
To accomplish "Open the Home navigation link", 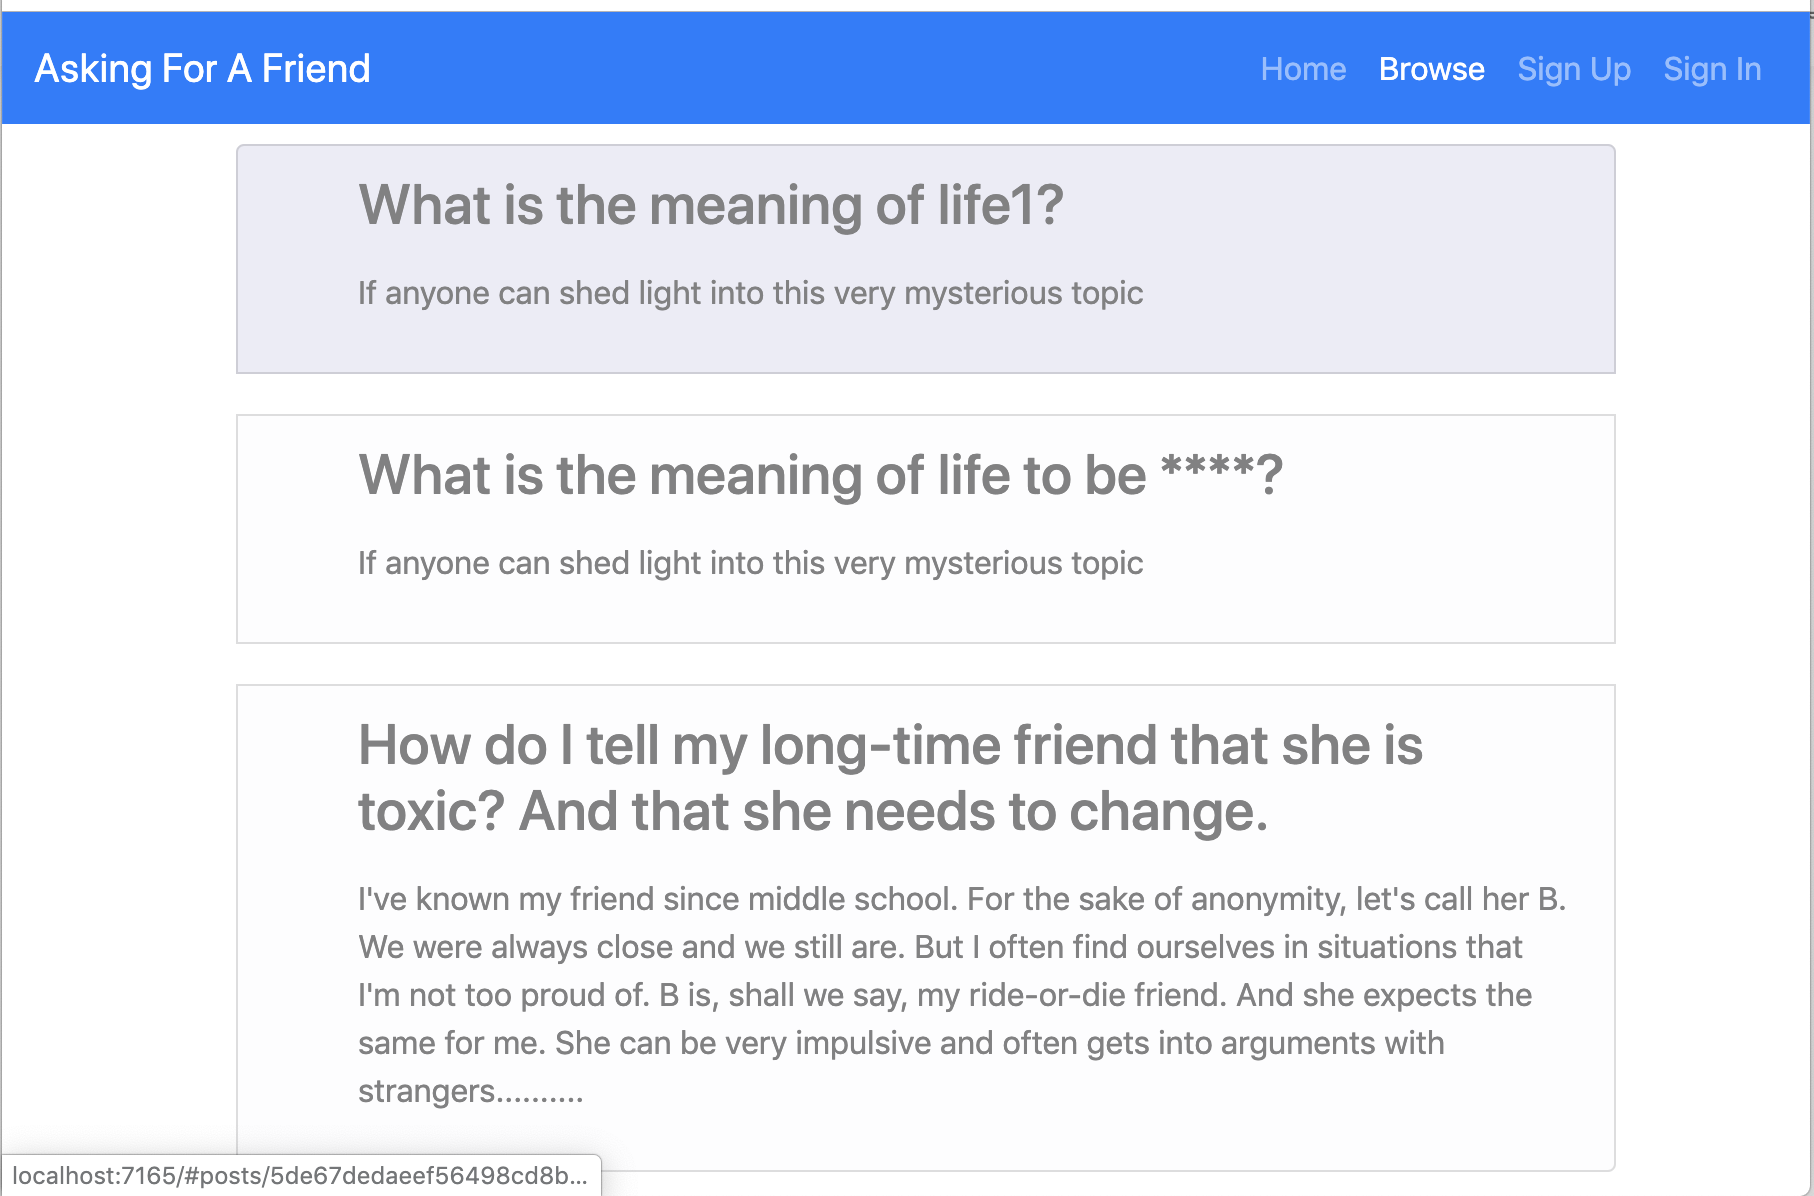I will click(x=1302, y=68).
